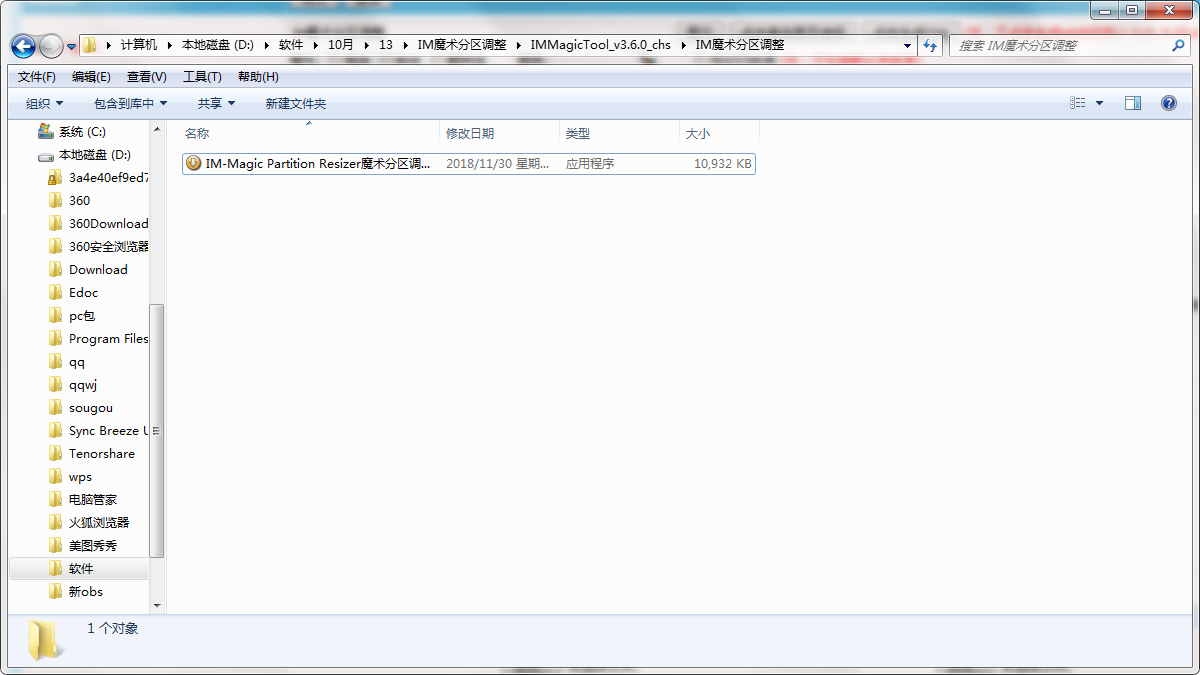1200x675 pixels.
Task: Click the 2018/11/30 date cell
Action: pos(497,163)
